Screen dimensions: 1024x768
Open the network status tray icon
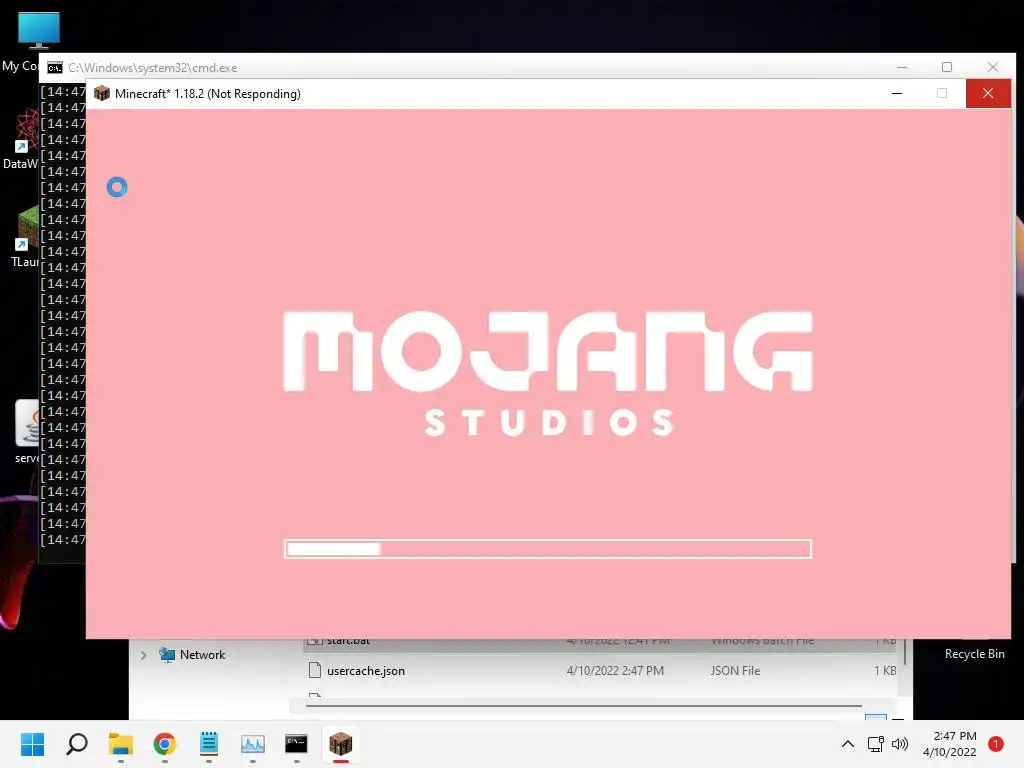(875, 744)
